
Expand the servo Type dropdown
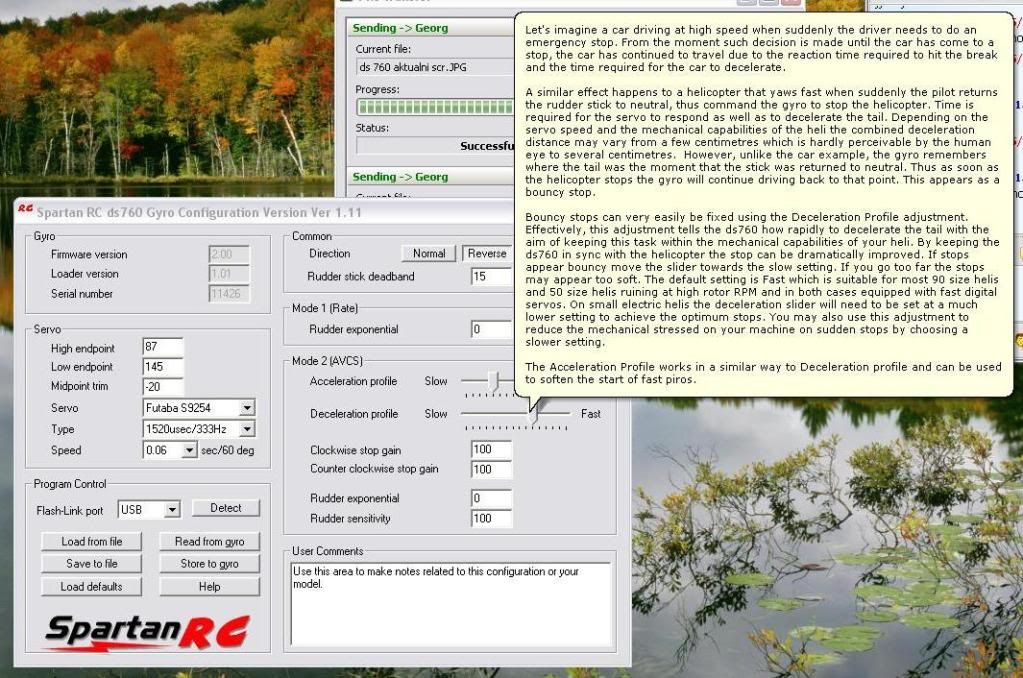pos(247,429)
